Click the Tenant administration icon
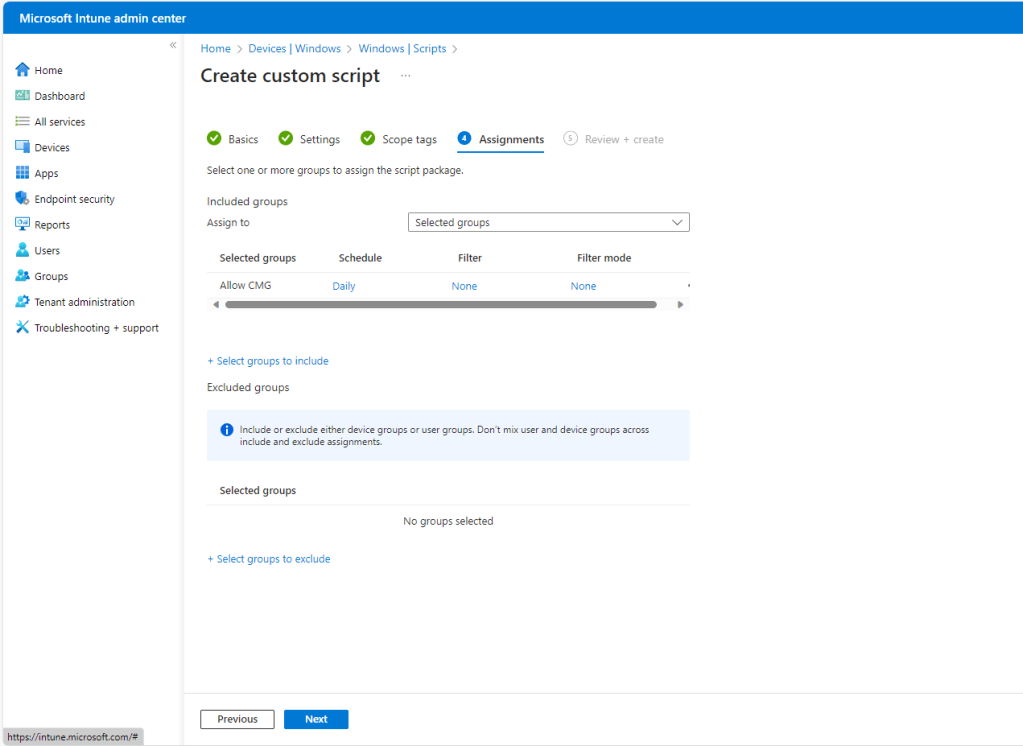This screenshot has width=1023, height=746. coord(23,302)
